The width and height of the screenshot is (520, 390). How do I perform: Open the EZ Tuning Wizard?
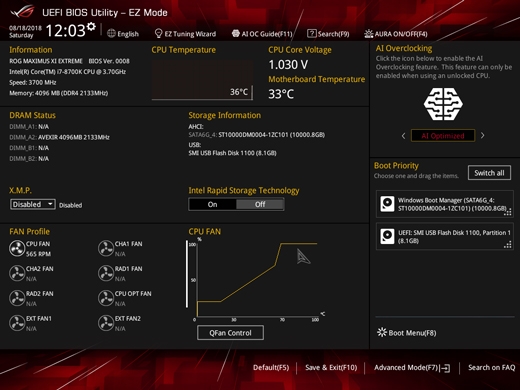185,34
